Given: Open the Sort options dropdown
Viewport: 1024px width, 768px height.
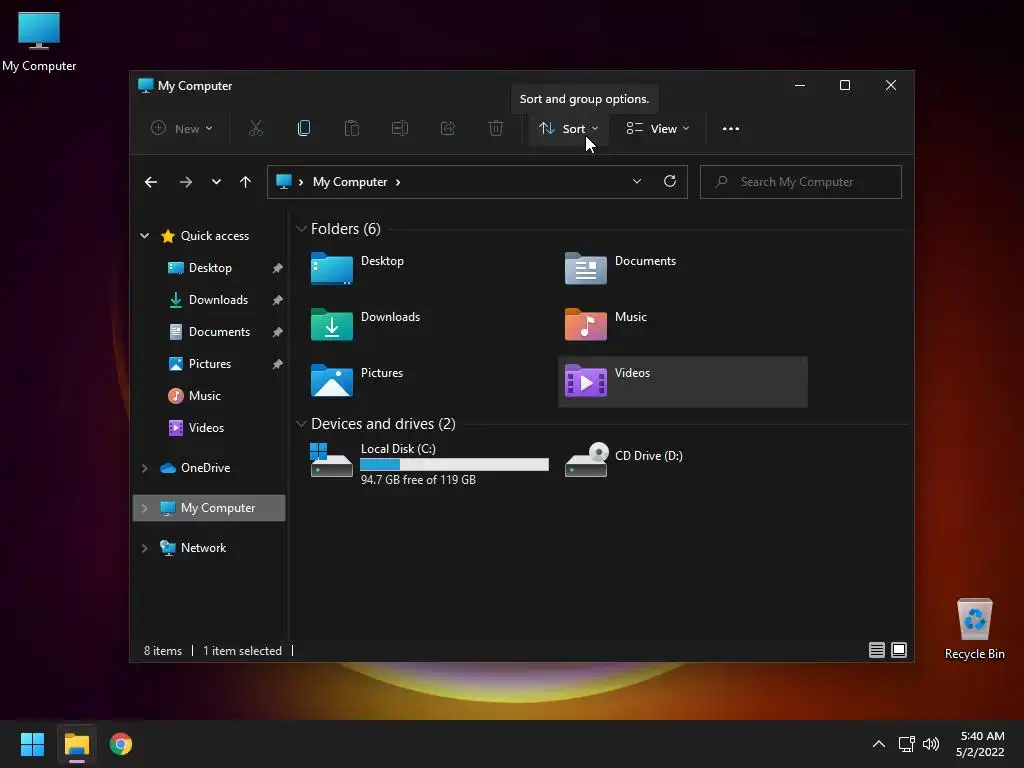Looking at the screenshot, I should [x=568, y=129].
